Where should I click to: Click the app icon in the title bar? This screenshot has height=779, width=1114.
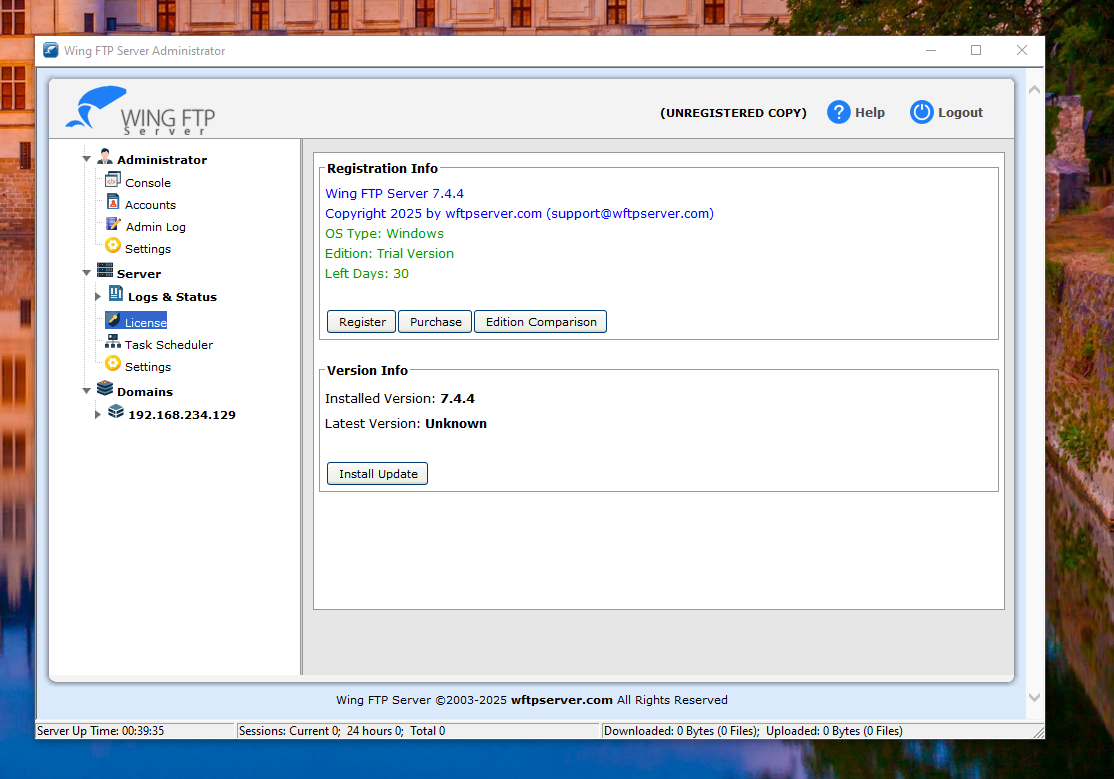tap(50, 50)
